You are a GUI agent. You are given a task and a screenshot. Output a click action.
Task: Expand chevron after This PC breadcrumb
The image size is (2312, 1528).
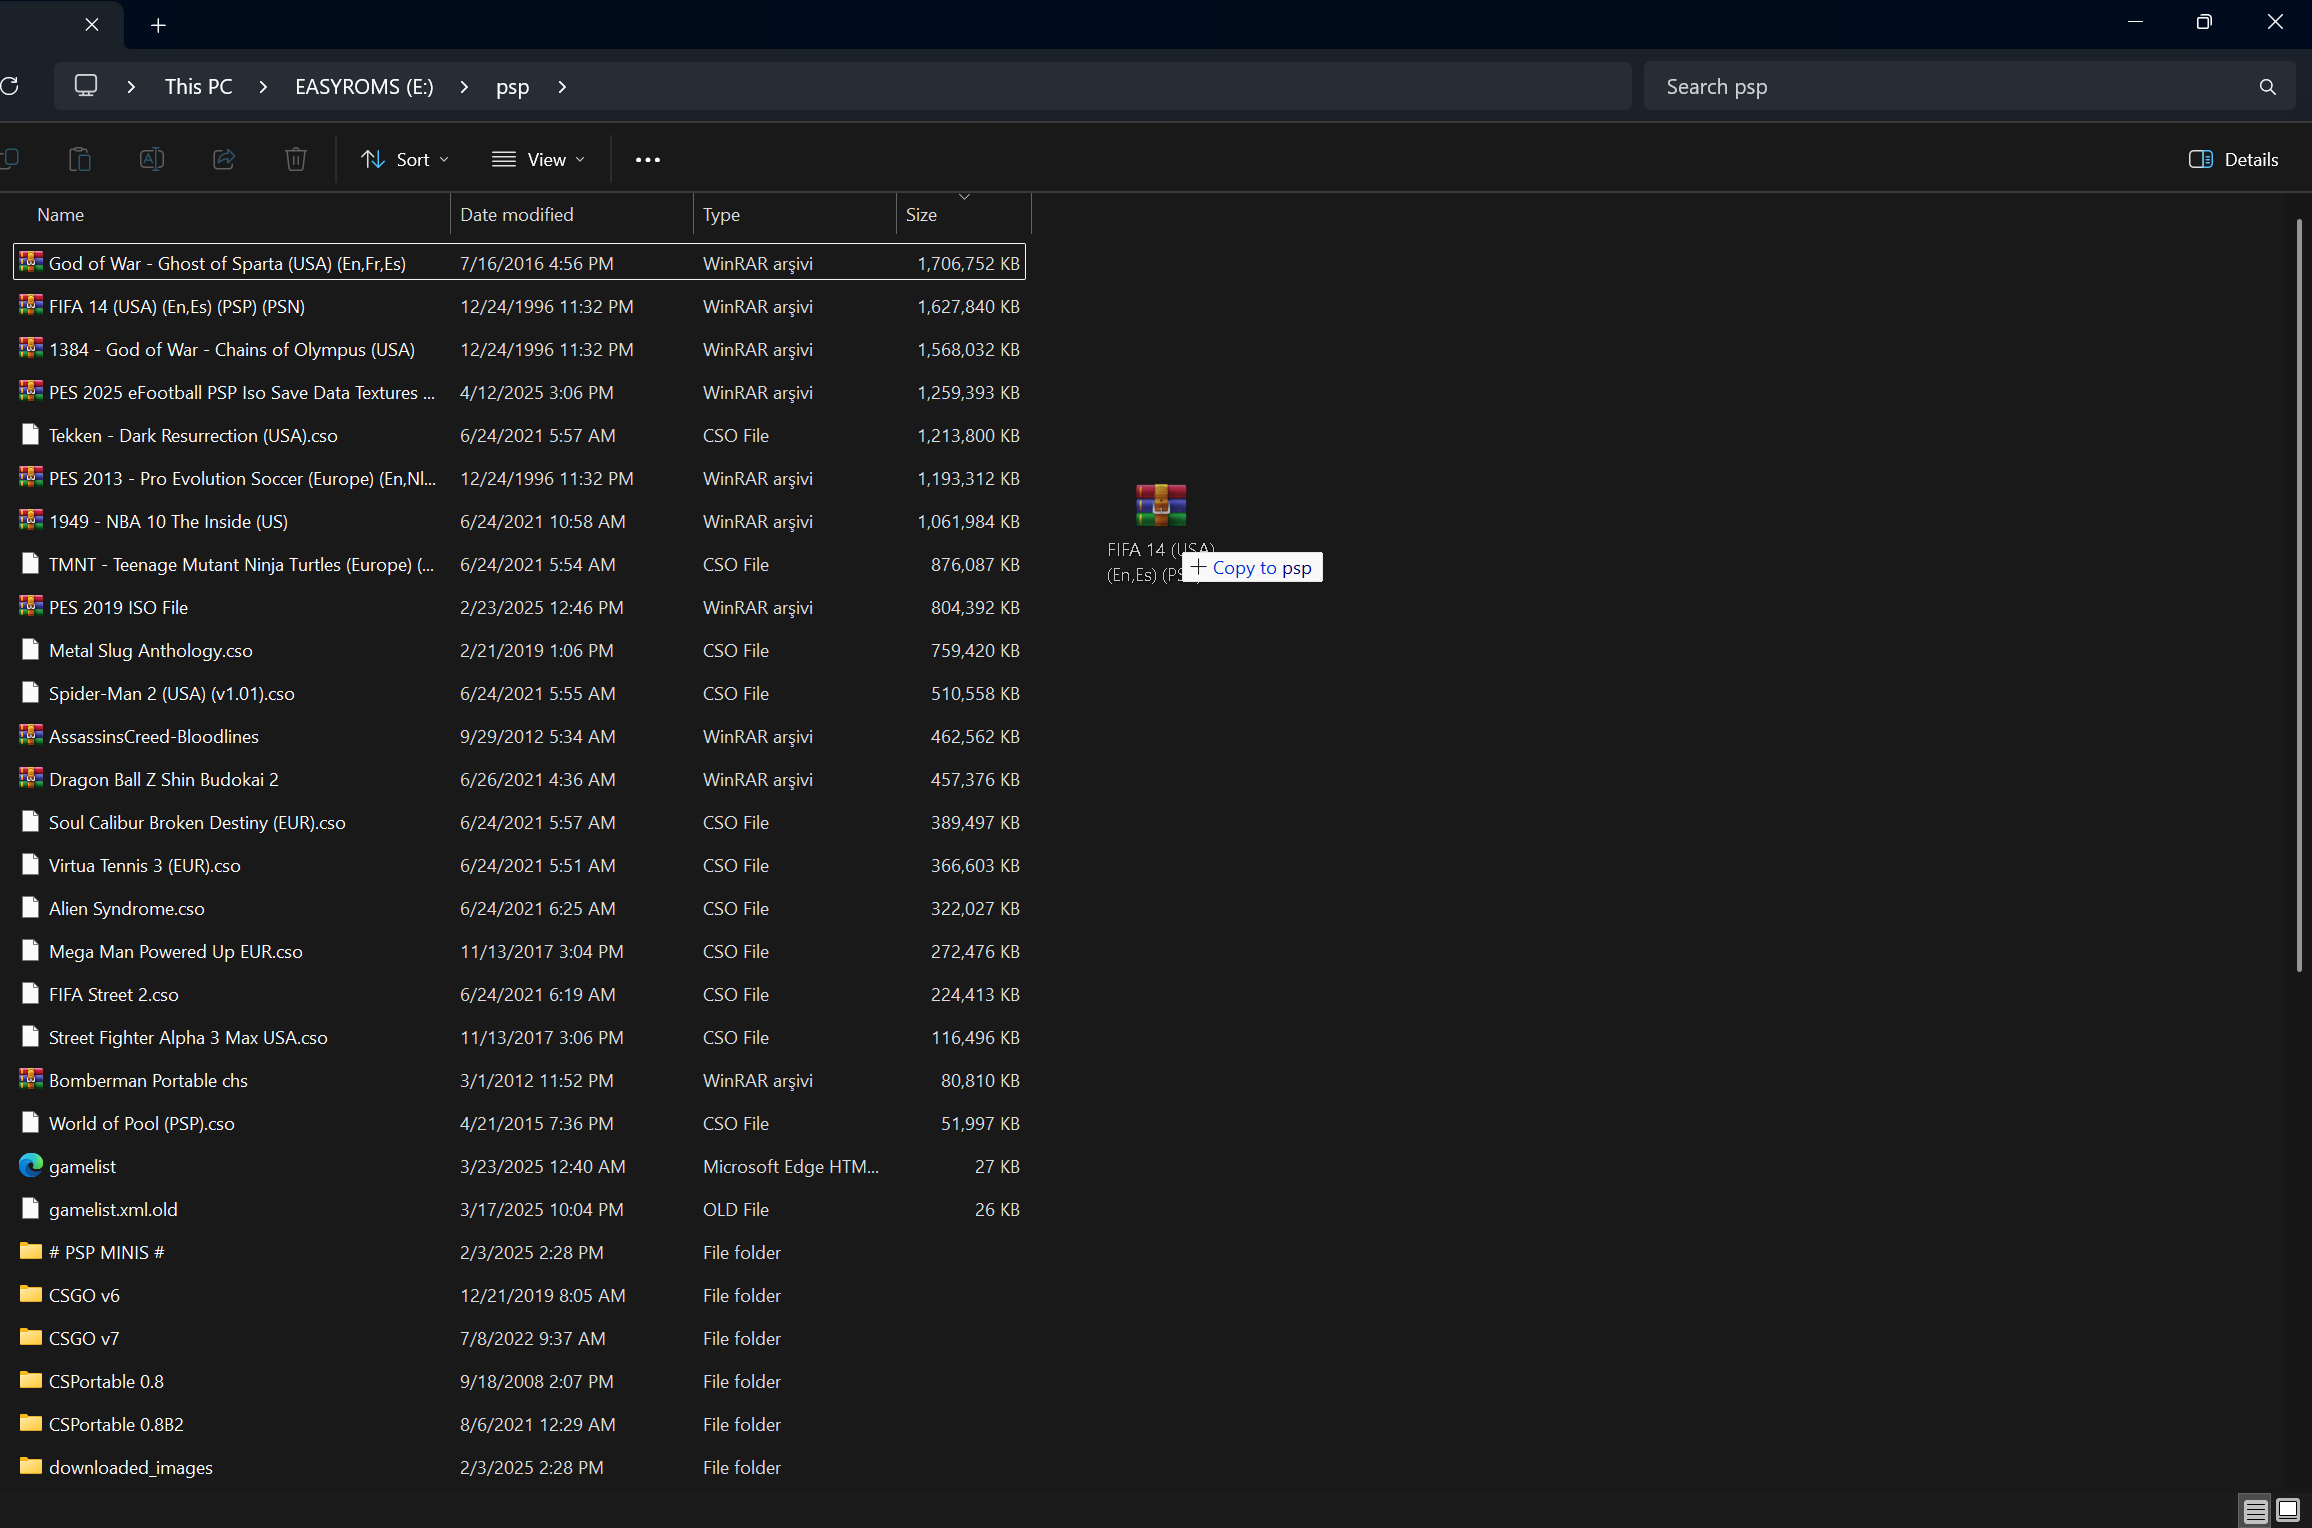(x=264, y=87)
